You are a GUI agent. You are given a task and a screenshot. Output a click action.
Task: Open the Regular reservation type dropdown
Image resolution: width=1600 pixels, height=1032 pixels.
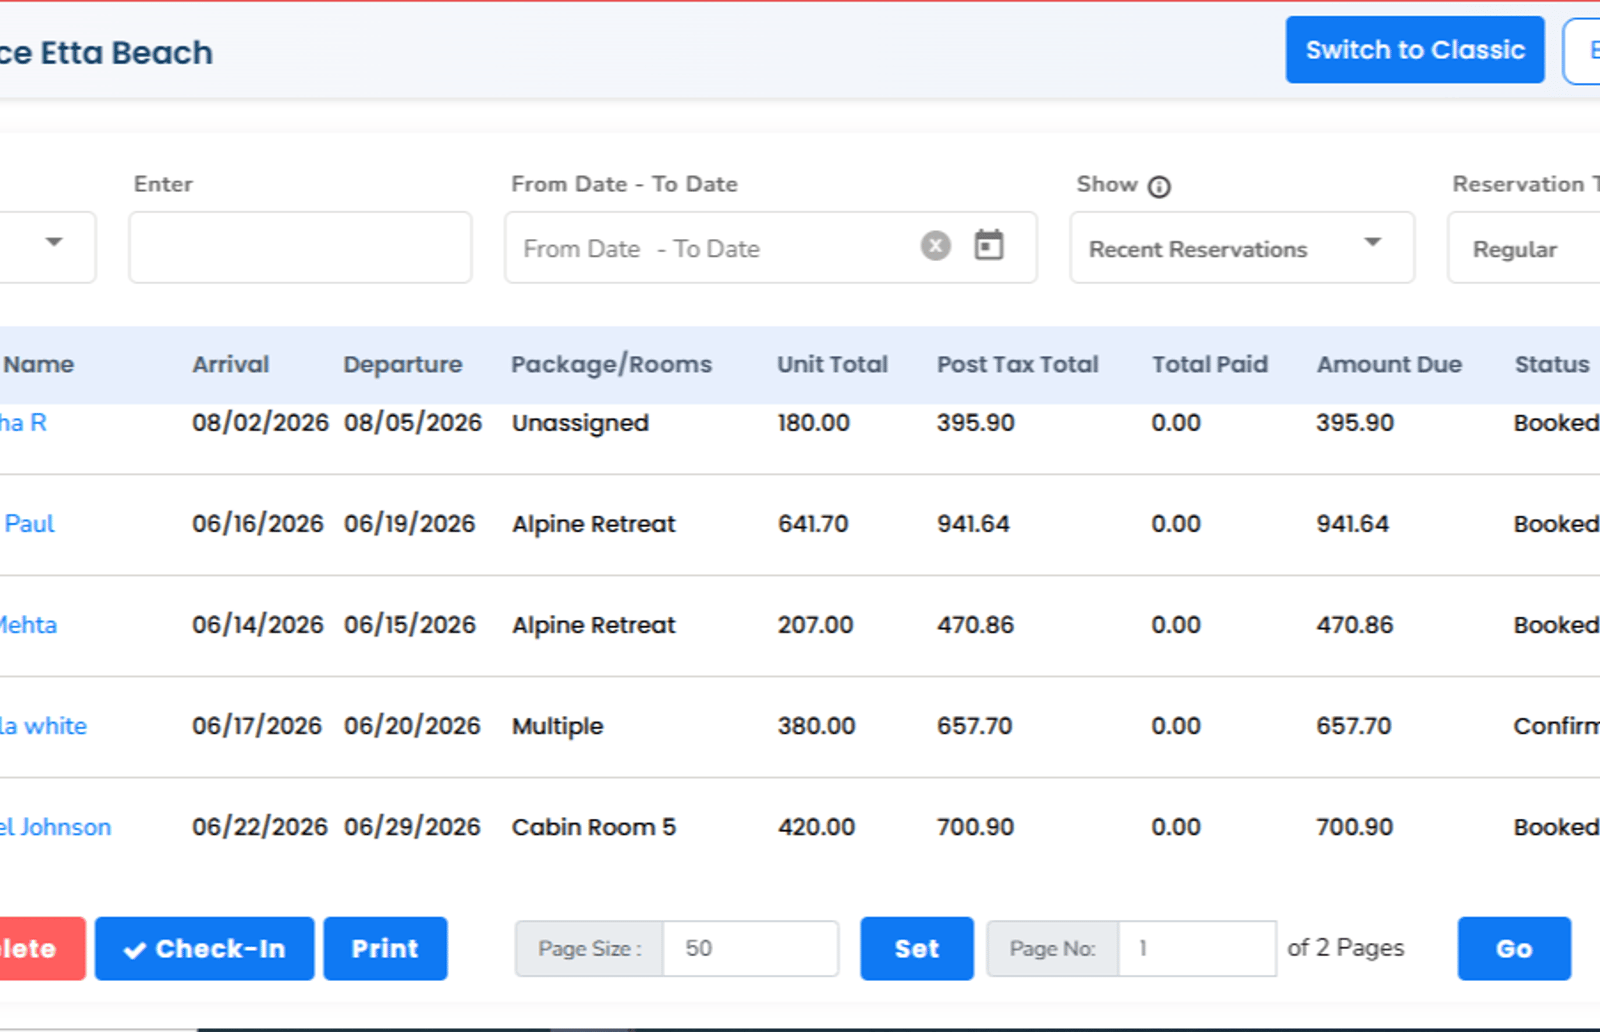pyautogui.click(x=1523, y=248)
